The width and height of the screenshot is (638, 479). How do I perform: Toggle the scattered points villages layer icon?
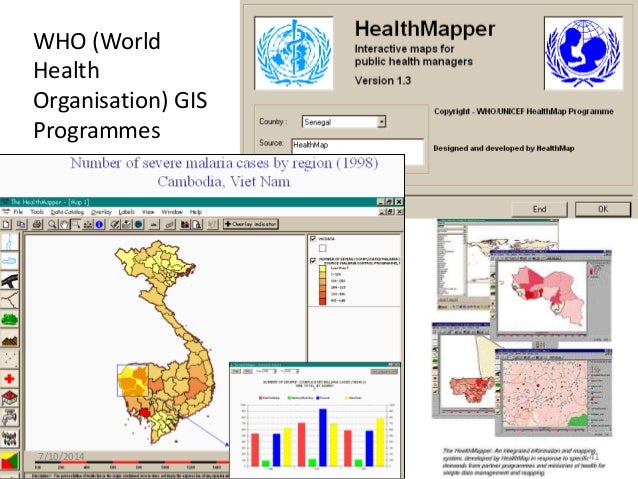[10, 359]
